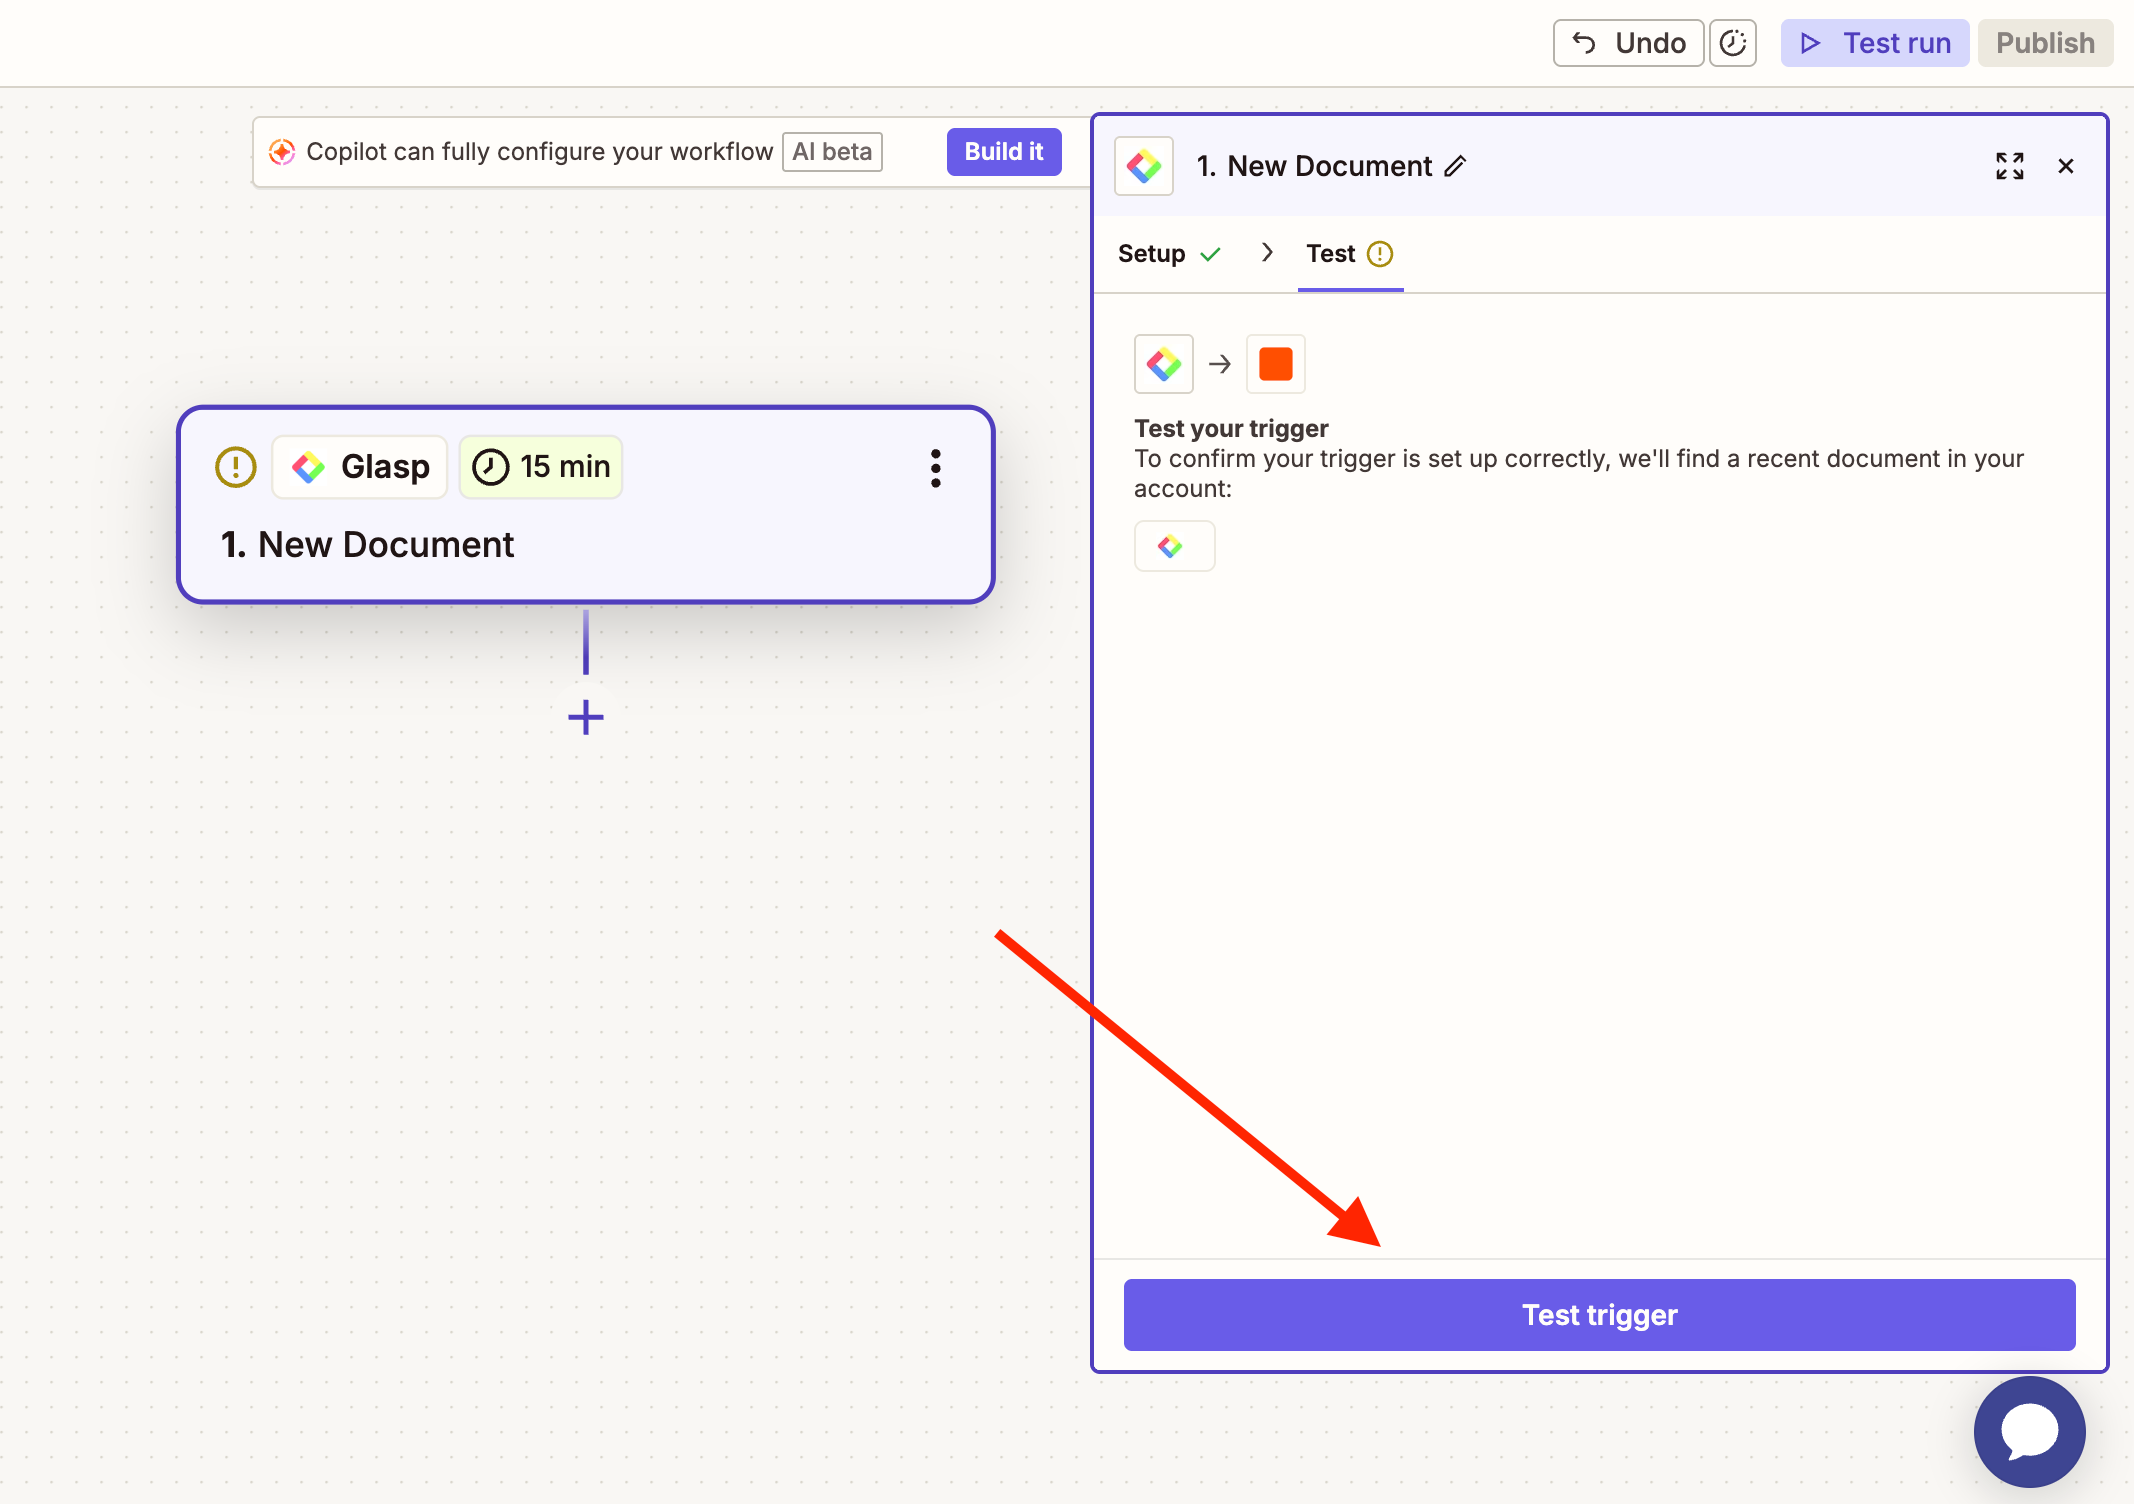Click the Glasp app badge on step
The image size is (2134, 1504).
[360, 467]
